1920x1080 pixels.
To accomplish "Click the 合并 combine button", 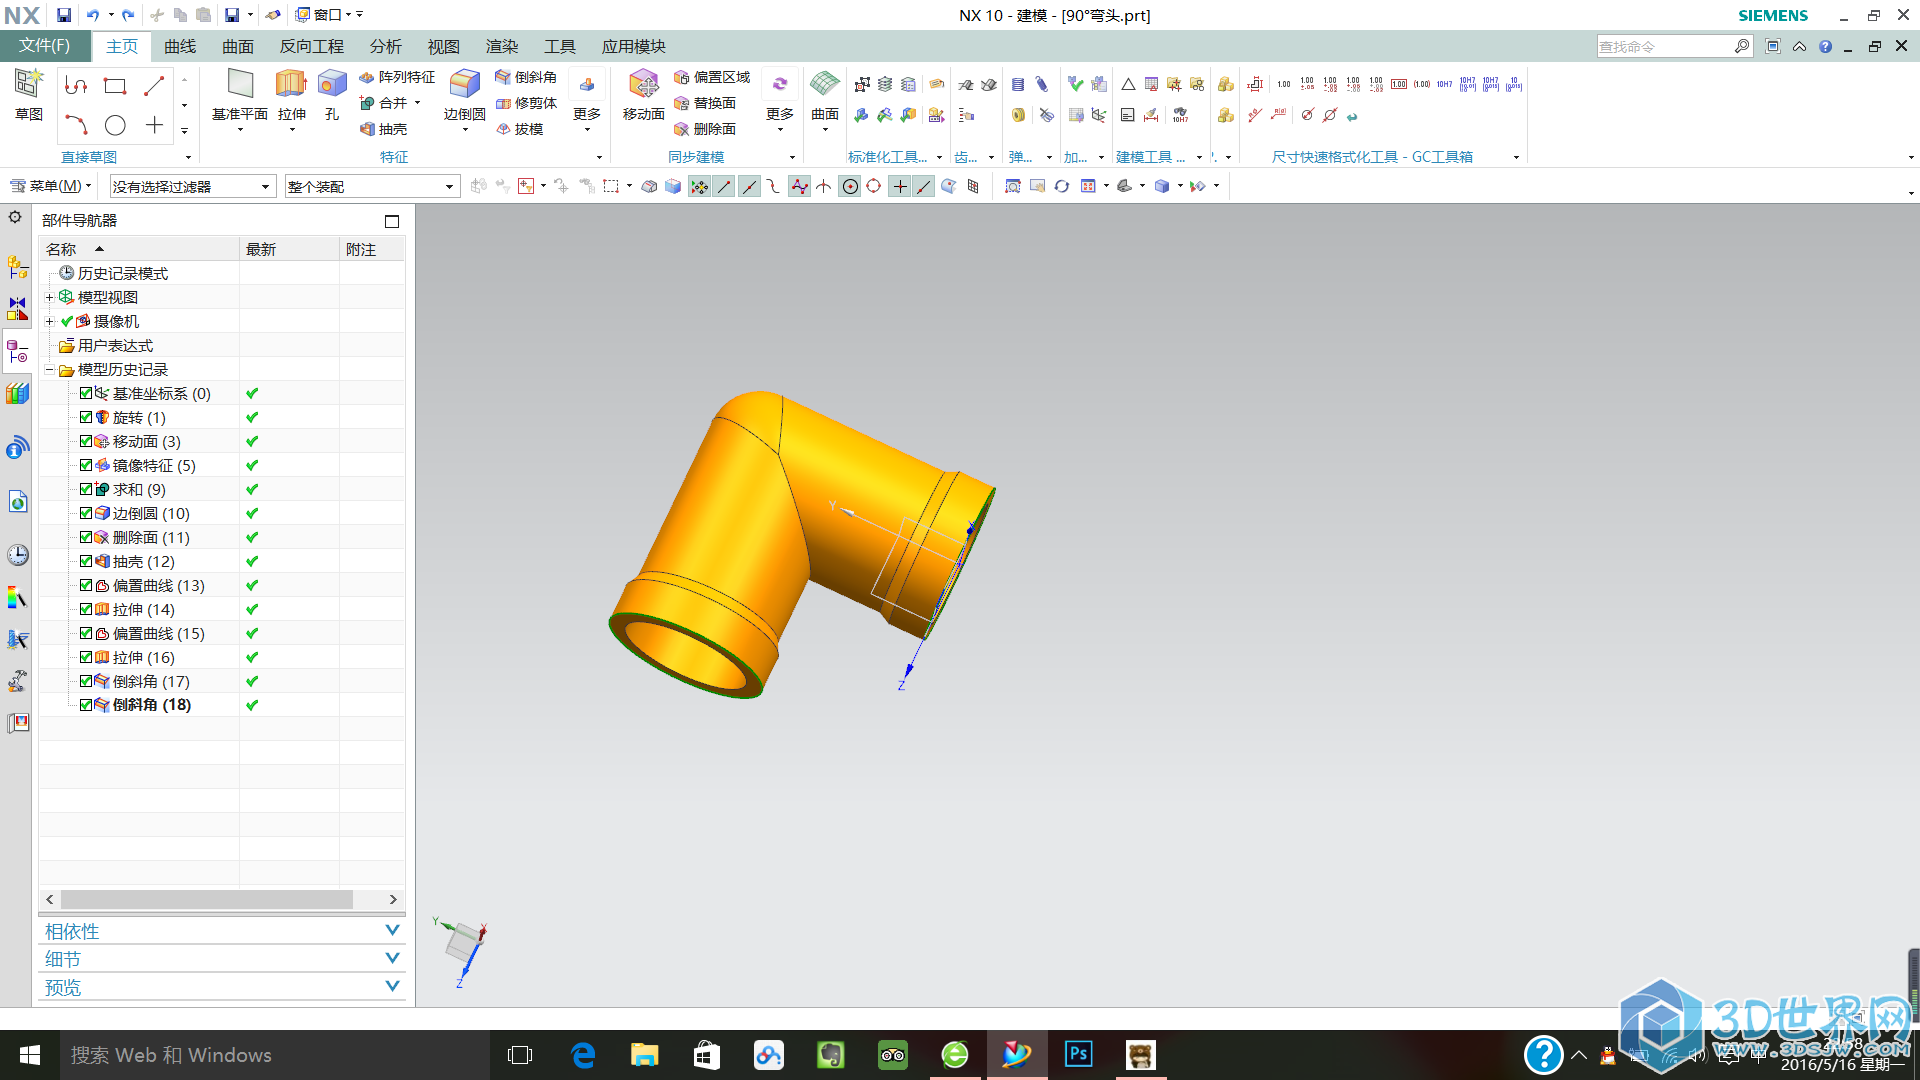I will click(390, 103).
